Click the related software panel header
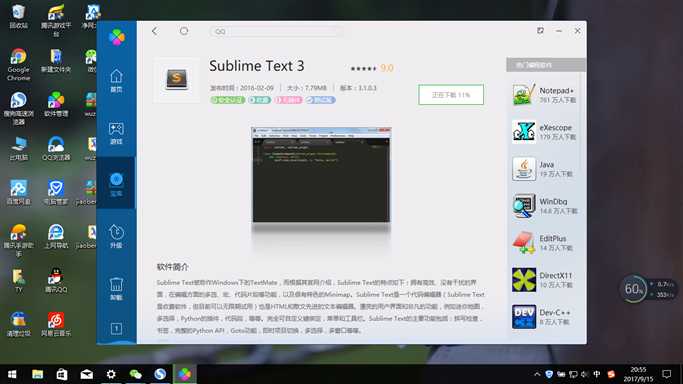Viewport: 683px width, 384px height. tap(546, 65)
